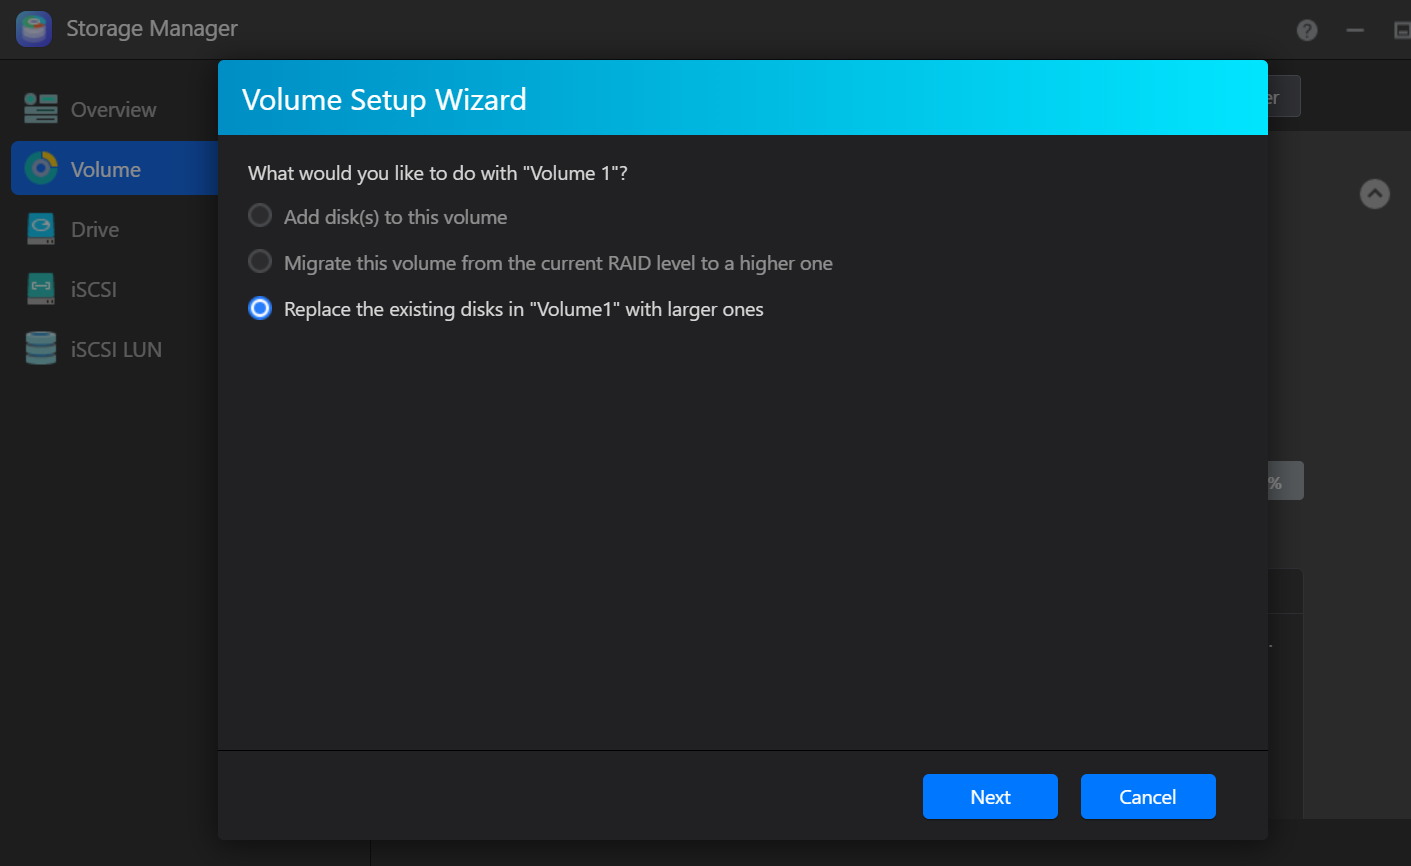Click the iSCSI connector icon in the sidebar
Viewport: 1411px width, 866px height.
(40, 288)
